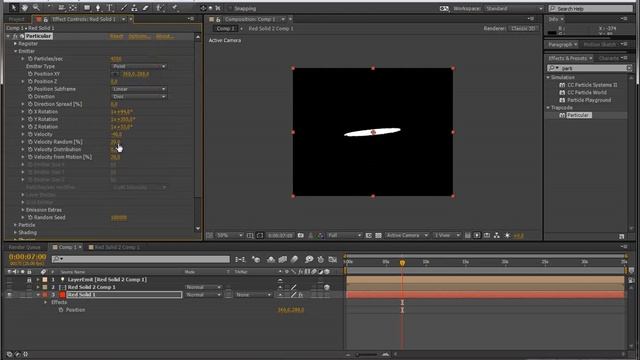640x360 pixels.
Task: Click the Comp 1 breadcrumb button in viewer
Action: tap(226, 29)
